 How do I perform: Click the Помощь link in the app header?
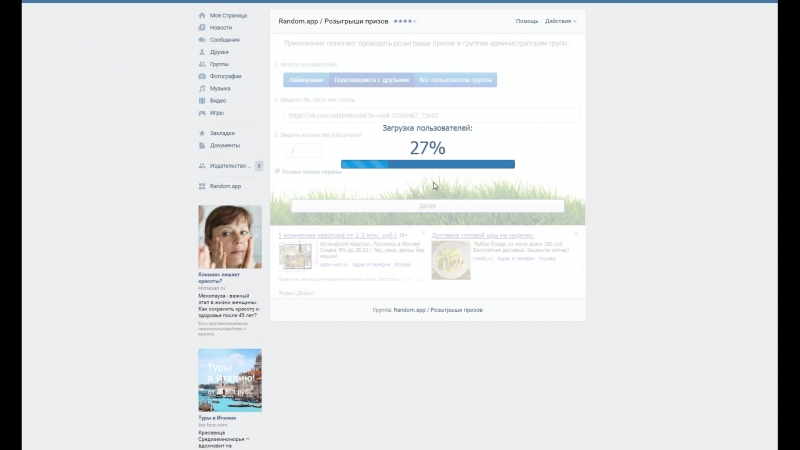pos(527,21)
